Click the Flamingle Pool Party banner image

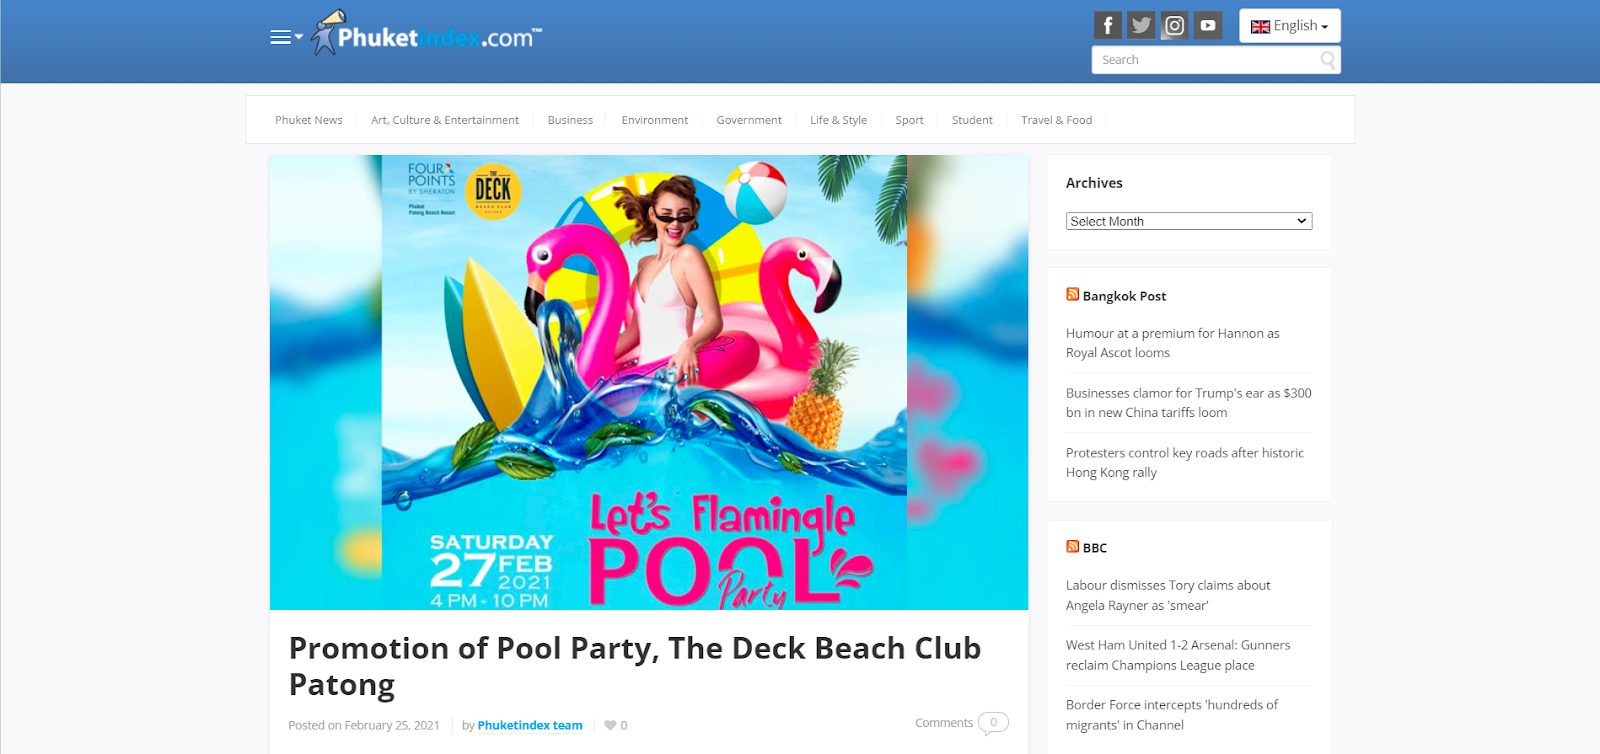[649, 382]
